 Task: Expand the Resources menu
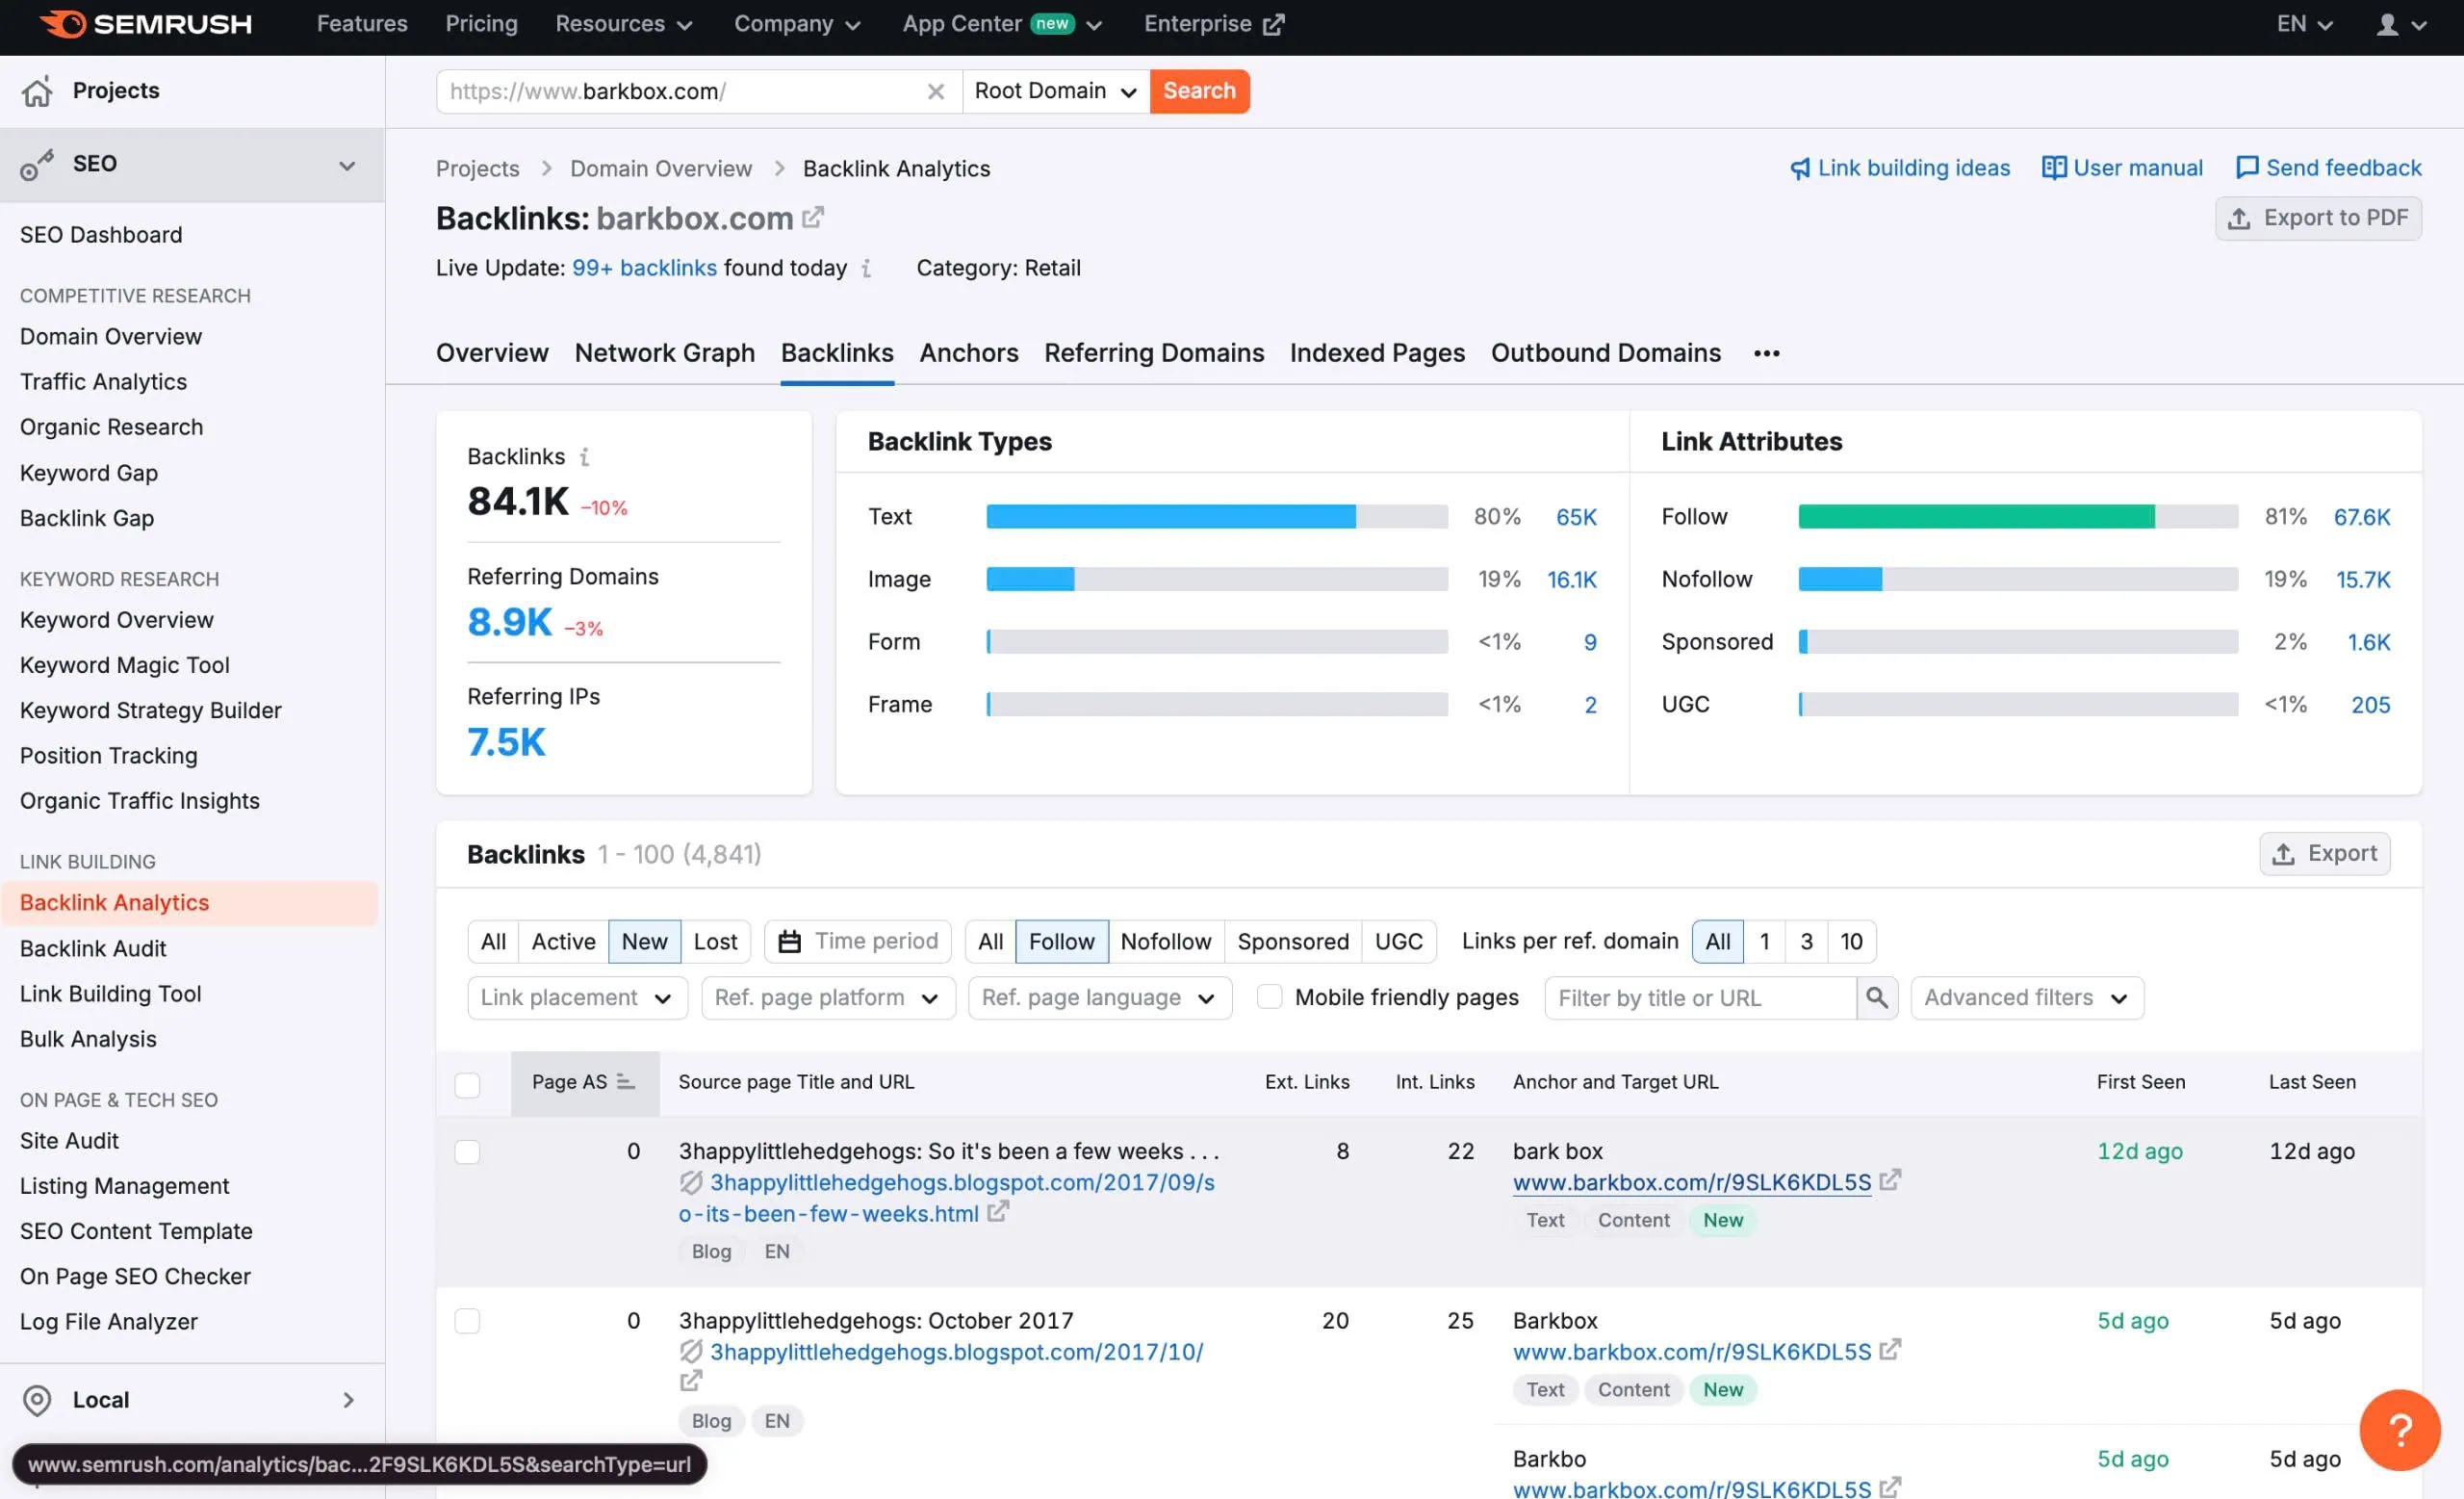point(623,24)
